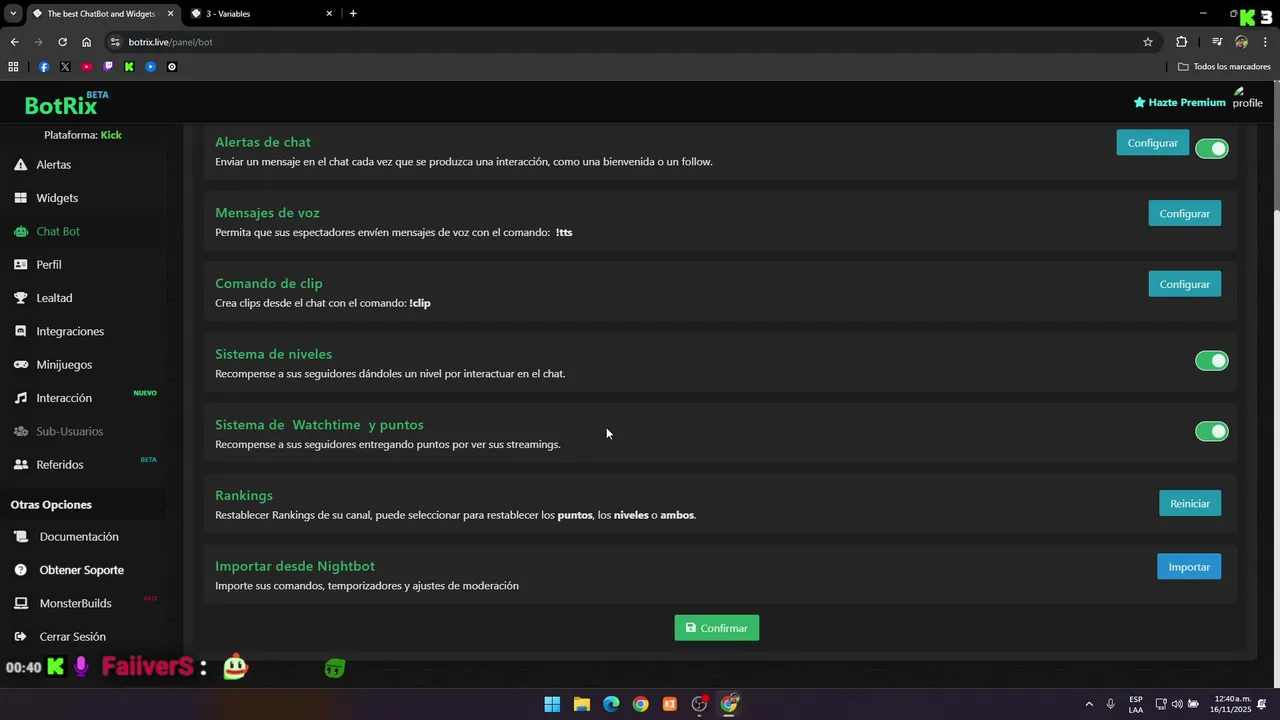Open Facebook bookmark in bookmarks bar
The height and width of the screenshot is (720, 1280).
[x=44, y=67]
